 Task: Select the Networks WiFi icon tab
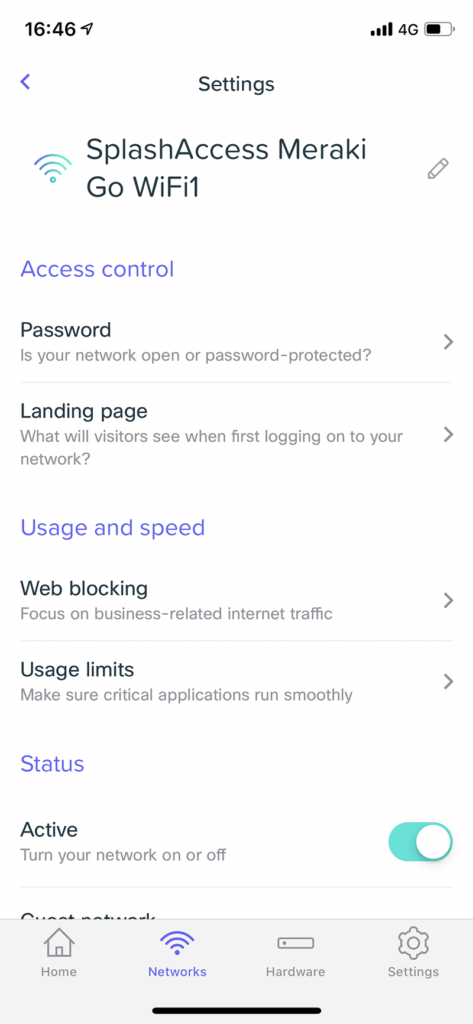click(177, 943)
